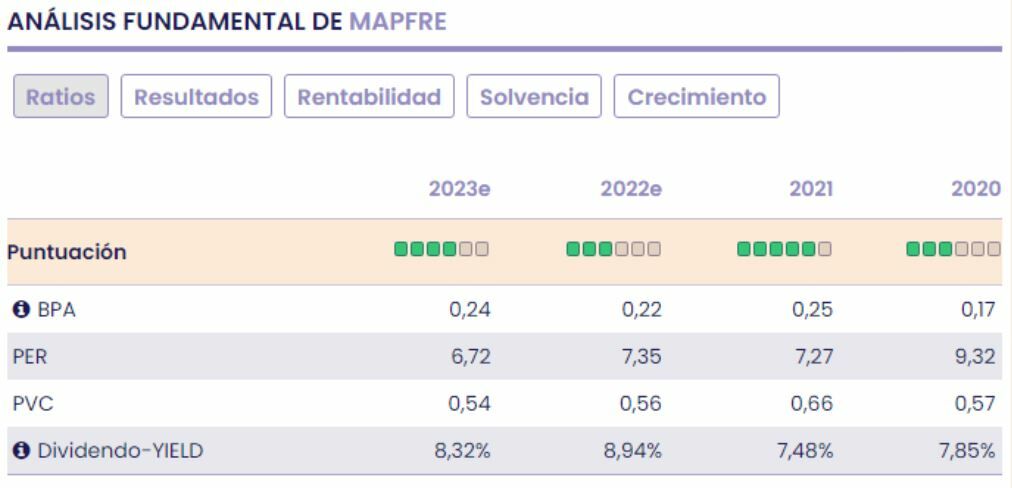Screen dimensions: 1012x488
Task: Click the 8,32% dividend yield value
Action: click(464, 451)
